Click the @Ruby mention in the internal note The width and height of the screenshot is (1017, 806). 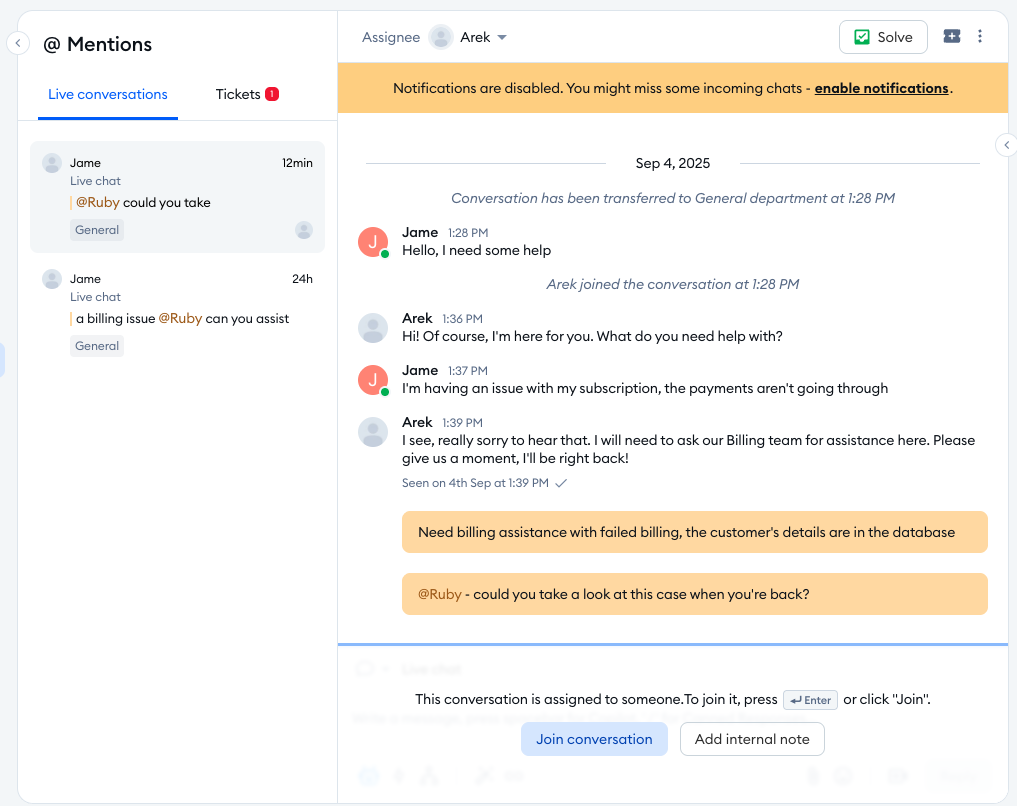point(440,594)
